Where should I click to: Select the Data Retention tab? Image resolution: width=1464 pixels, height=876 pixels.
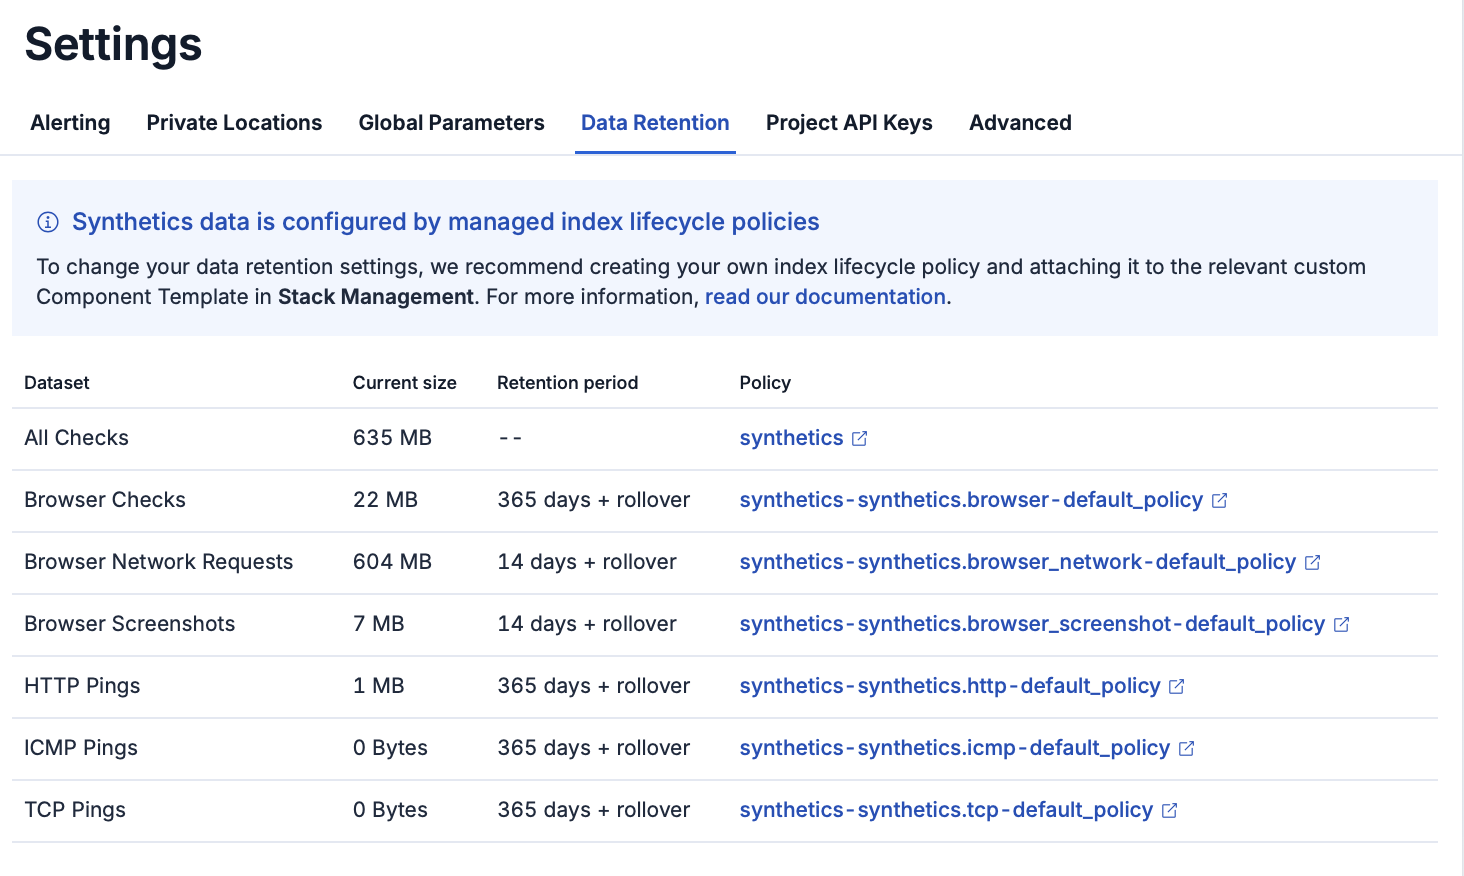pyautogui.click(x=655, y=122)
